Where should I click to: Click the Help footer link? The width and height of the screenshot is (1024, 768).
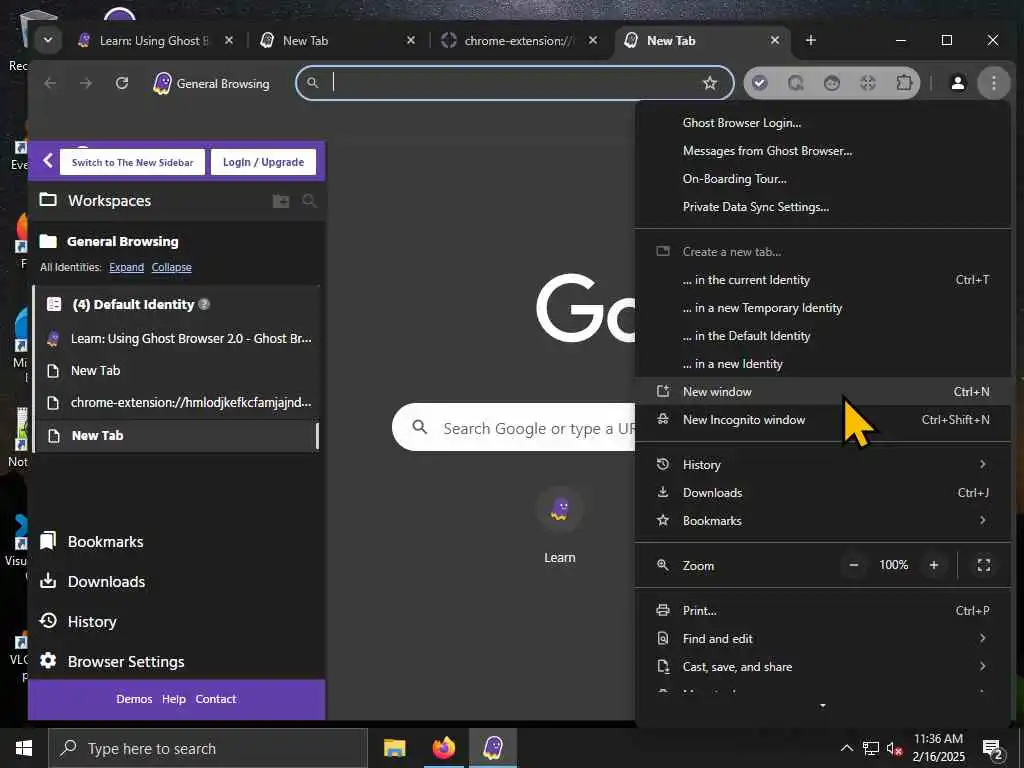point(174,699)
